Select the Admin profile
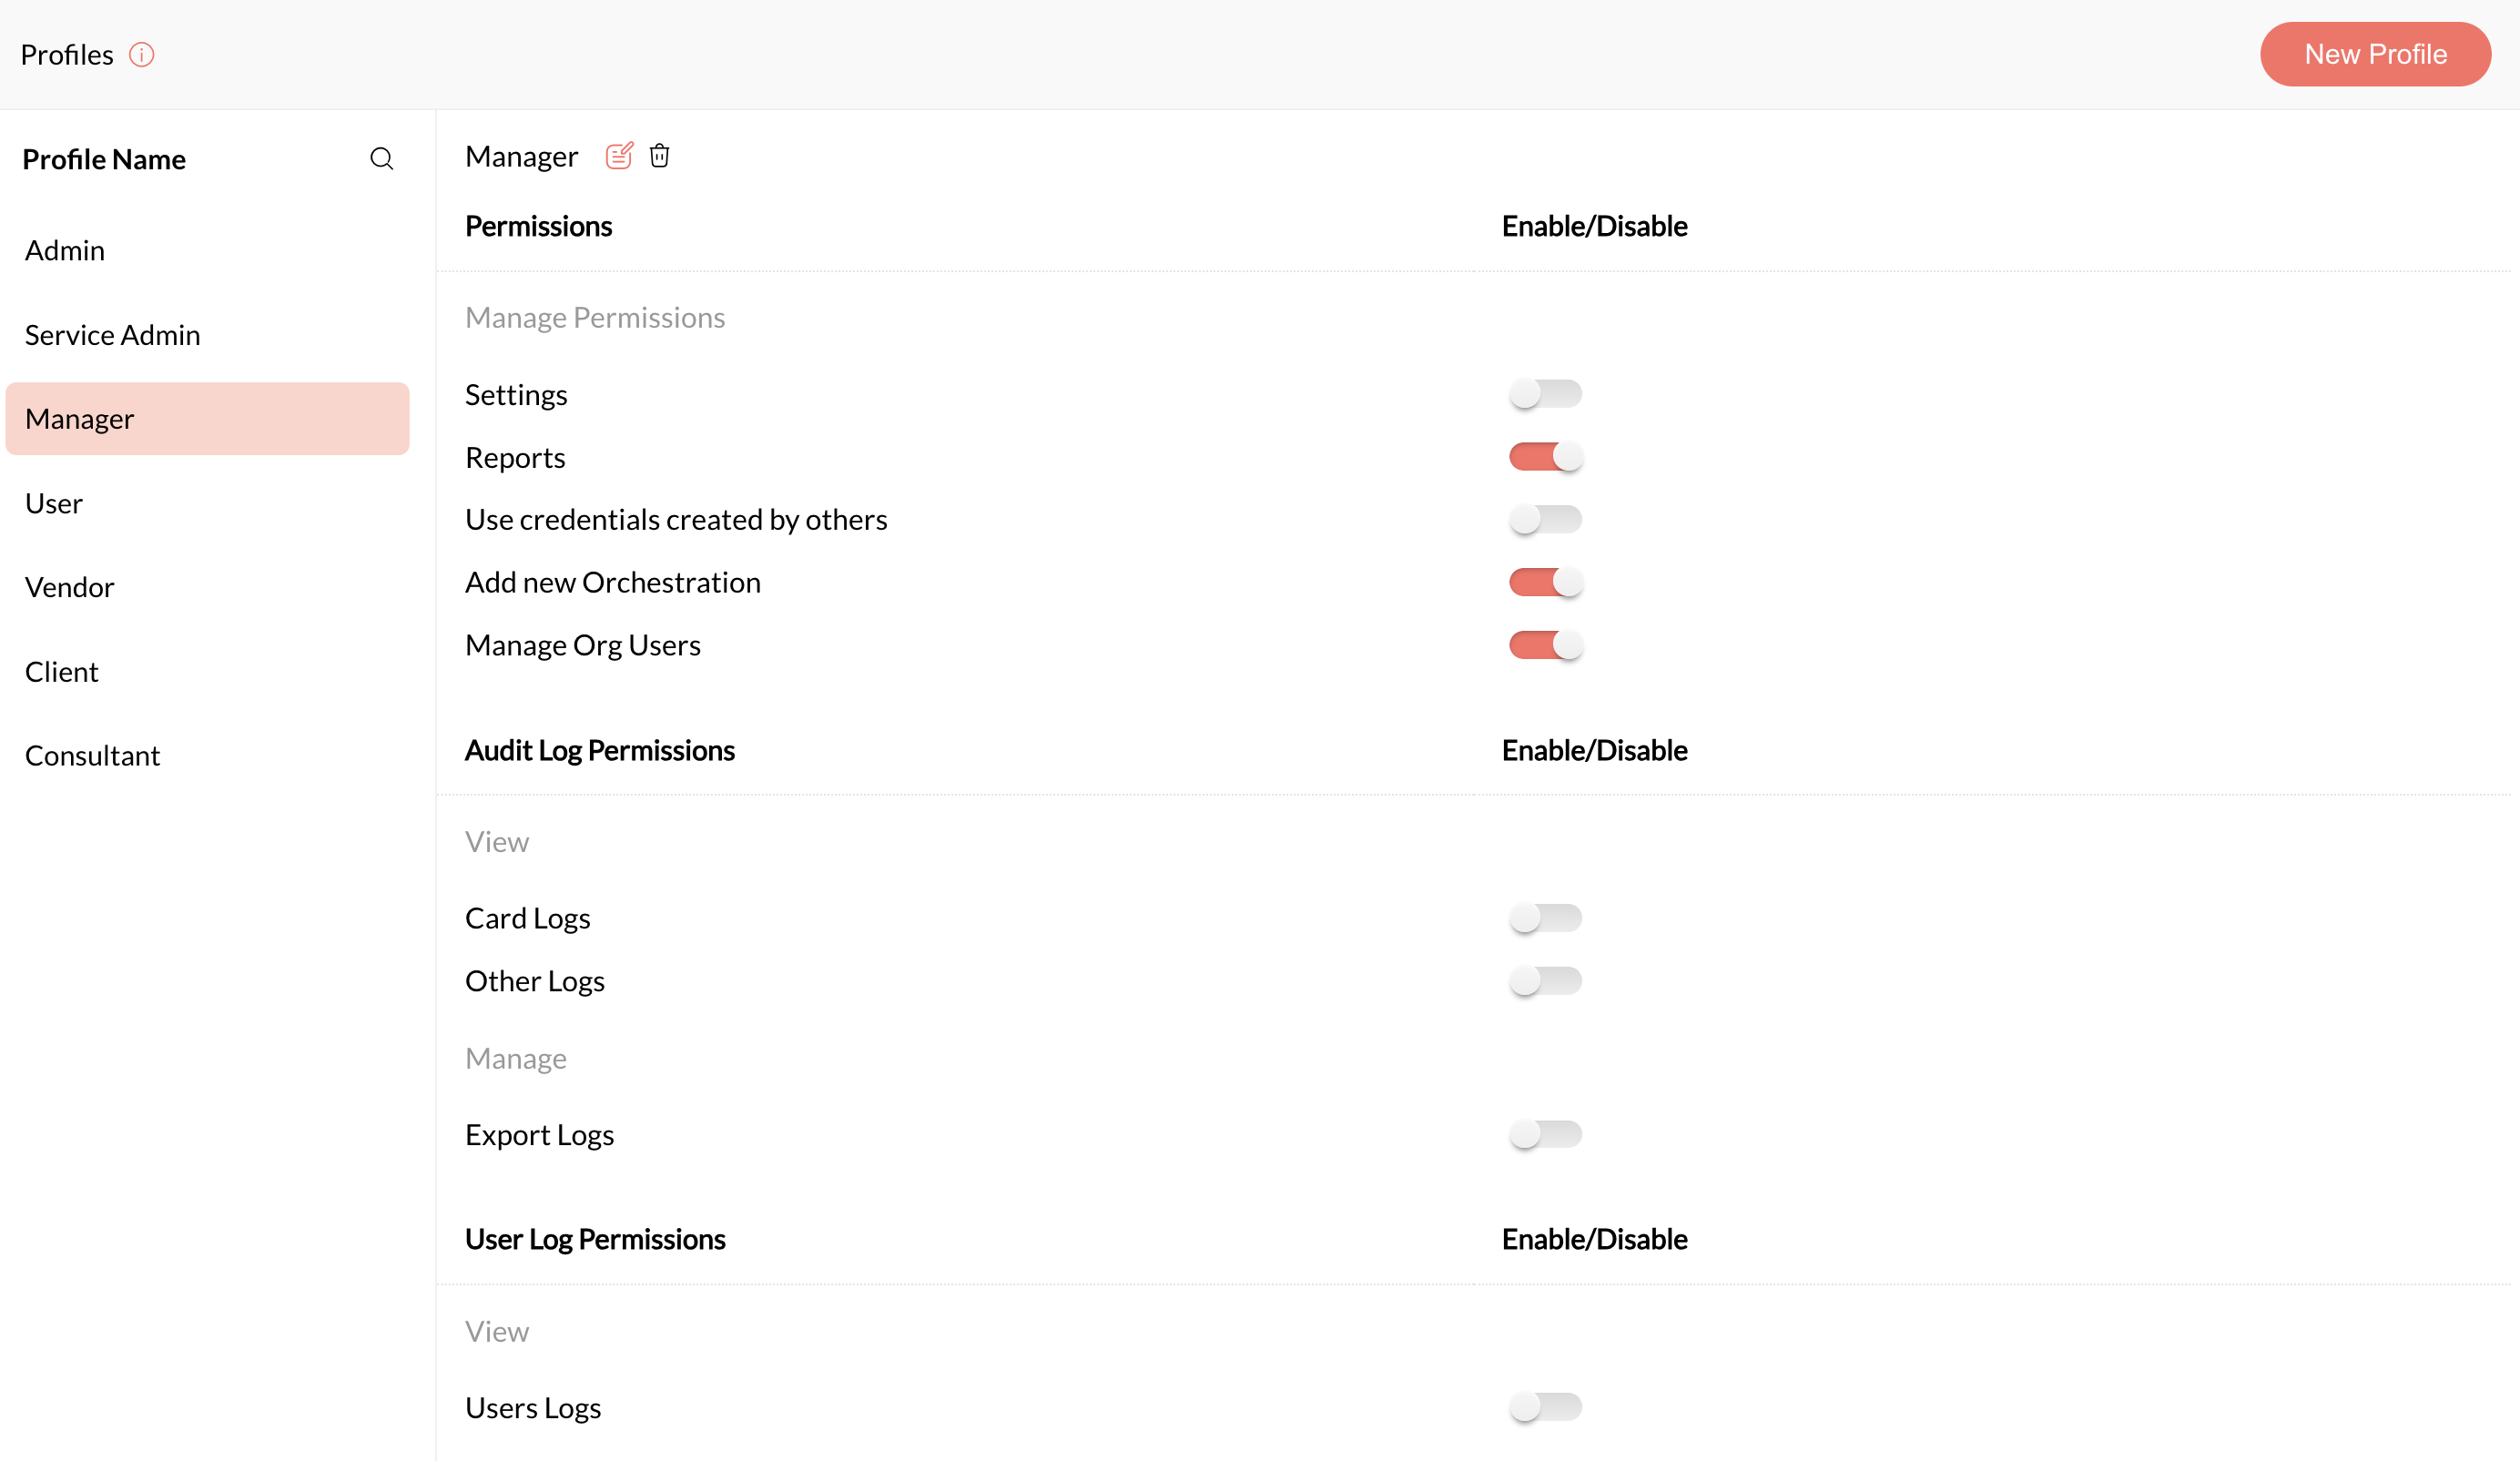Screen dimensions: 2520x1461 click(65, 250)
